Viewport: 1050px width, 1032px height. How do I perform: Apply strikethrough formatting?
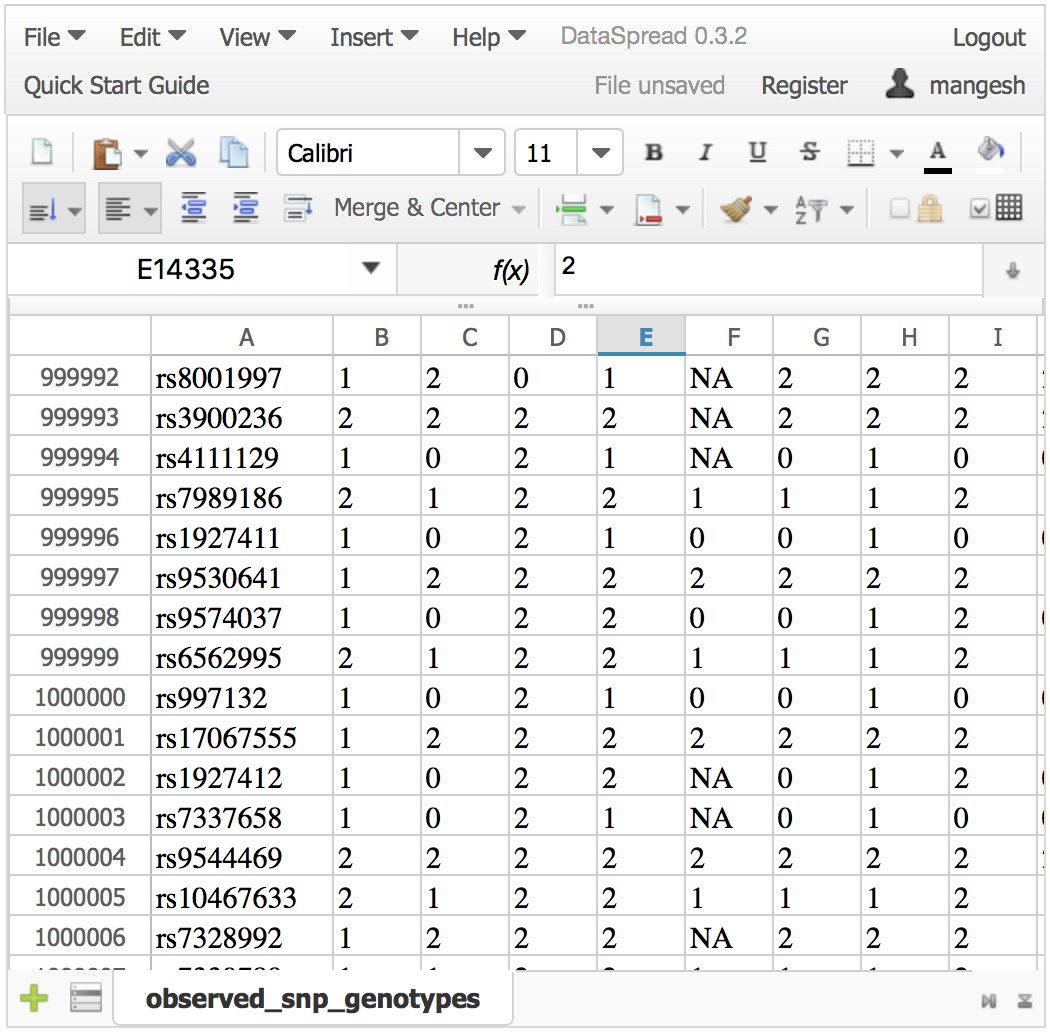coord(809,153)
